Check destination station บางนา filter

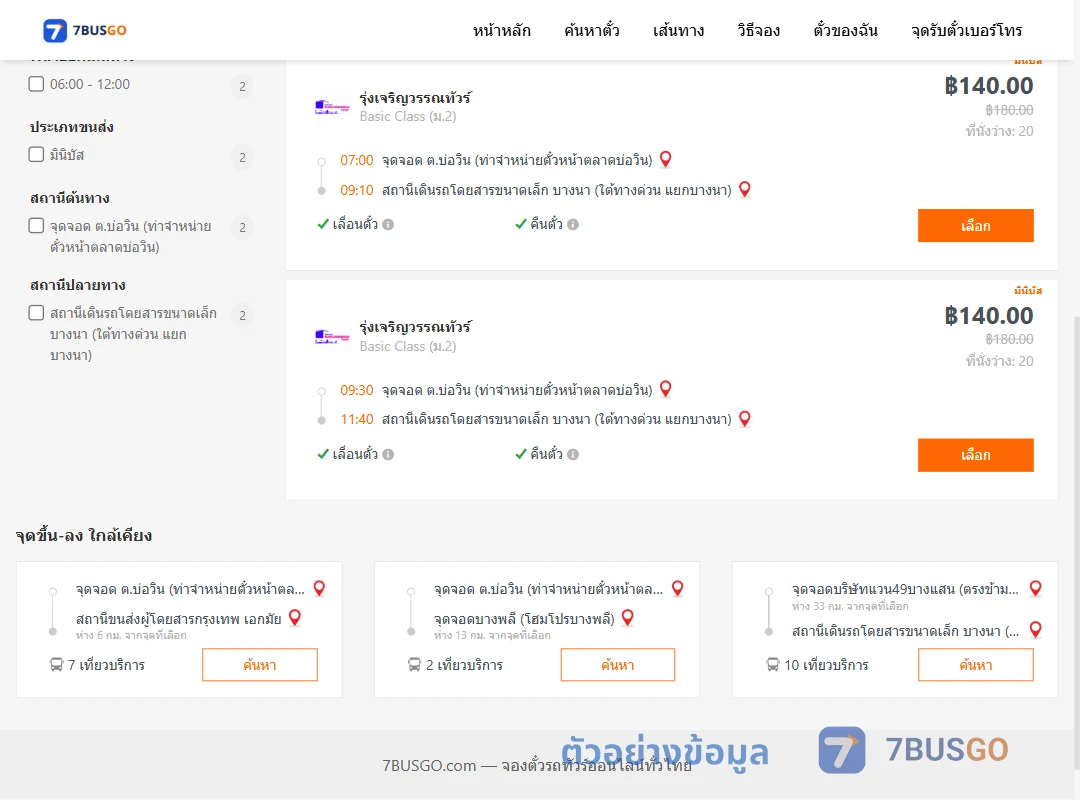[37, 313]
